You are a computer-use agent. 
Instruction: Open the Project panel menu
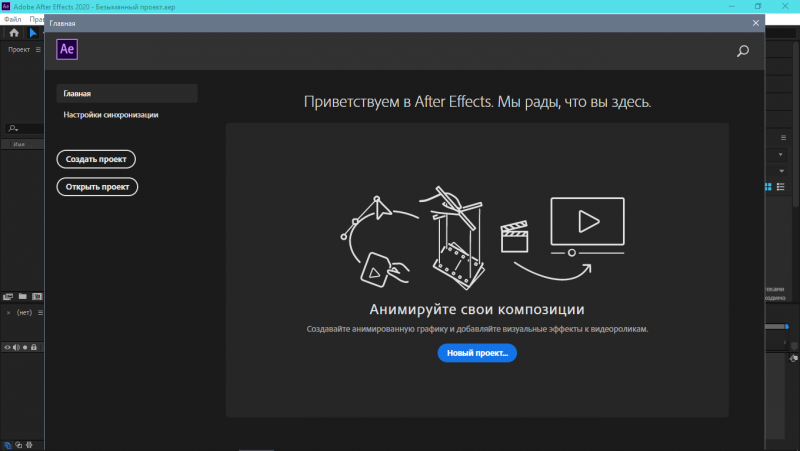click(x=38, y=50)
